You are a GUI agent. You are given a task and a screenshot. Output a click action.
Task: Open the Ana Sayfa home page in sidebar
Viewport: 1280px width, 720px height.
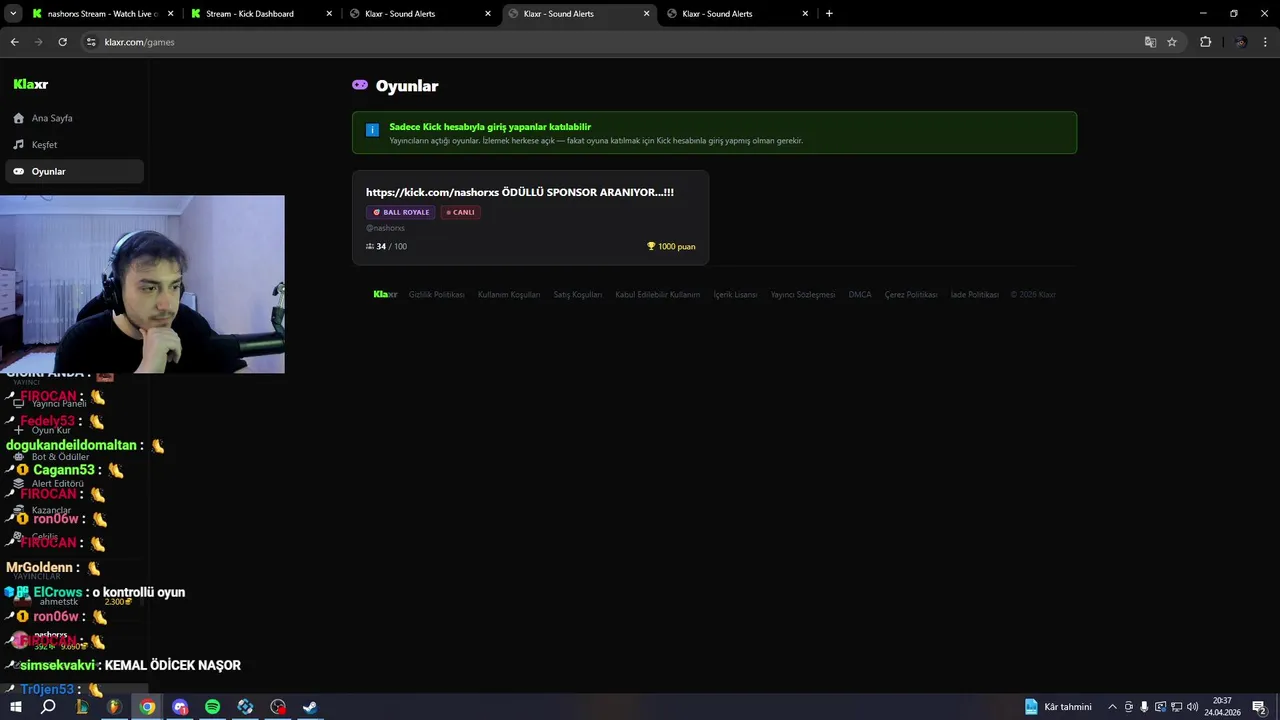(74, 118)
